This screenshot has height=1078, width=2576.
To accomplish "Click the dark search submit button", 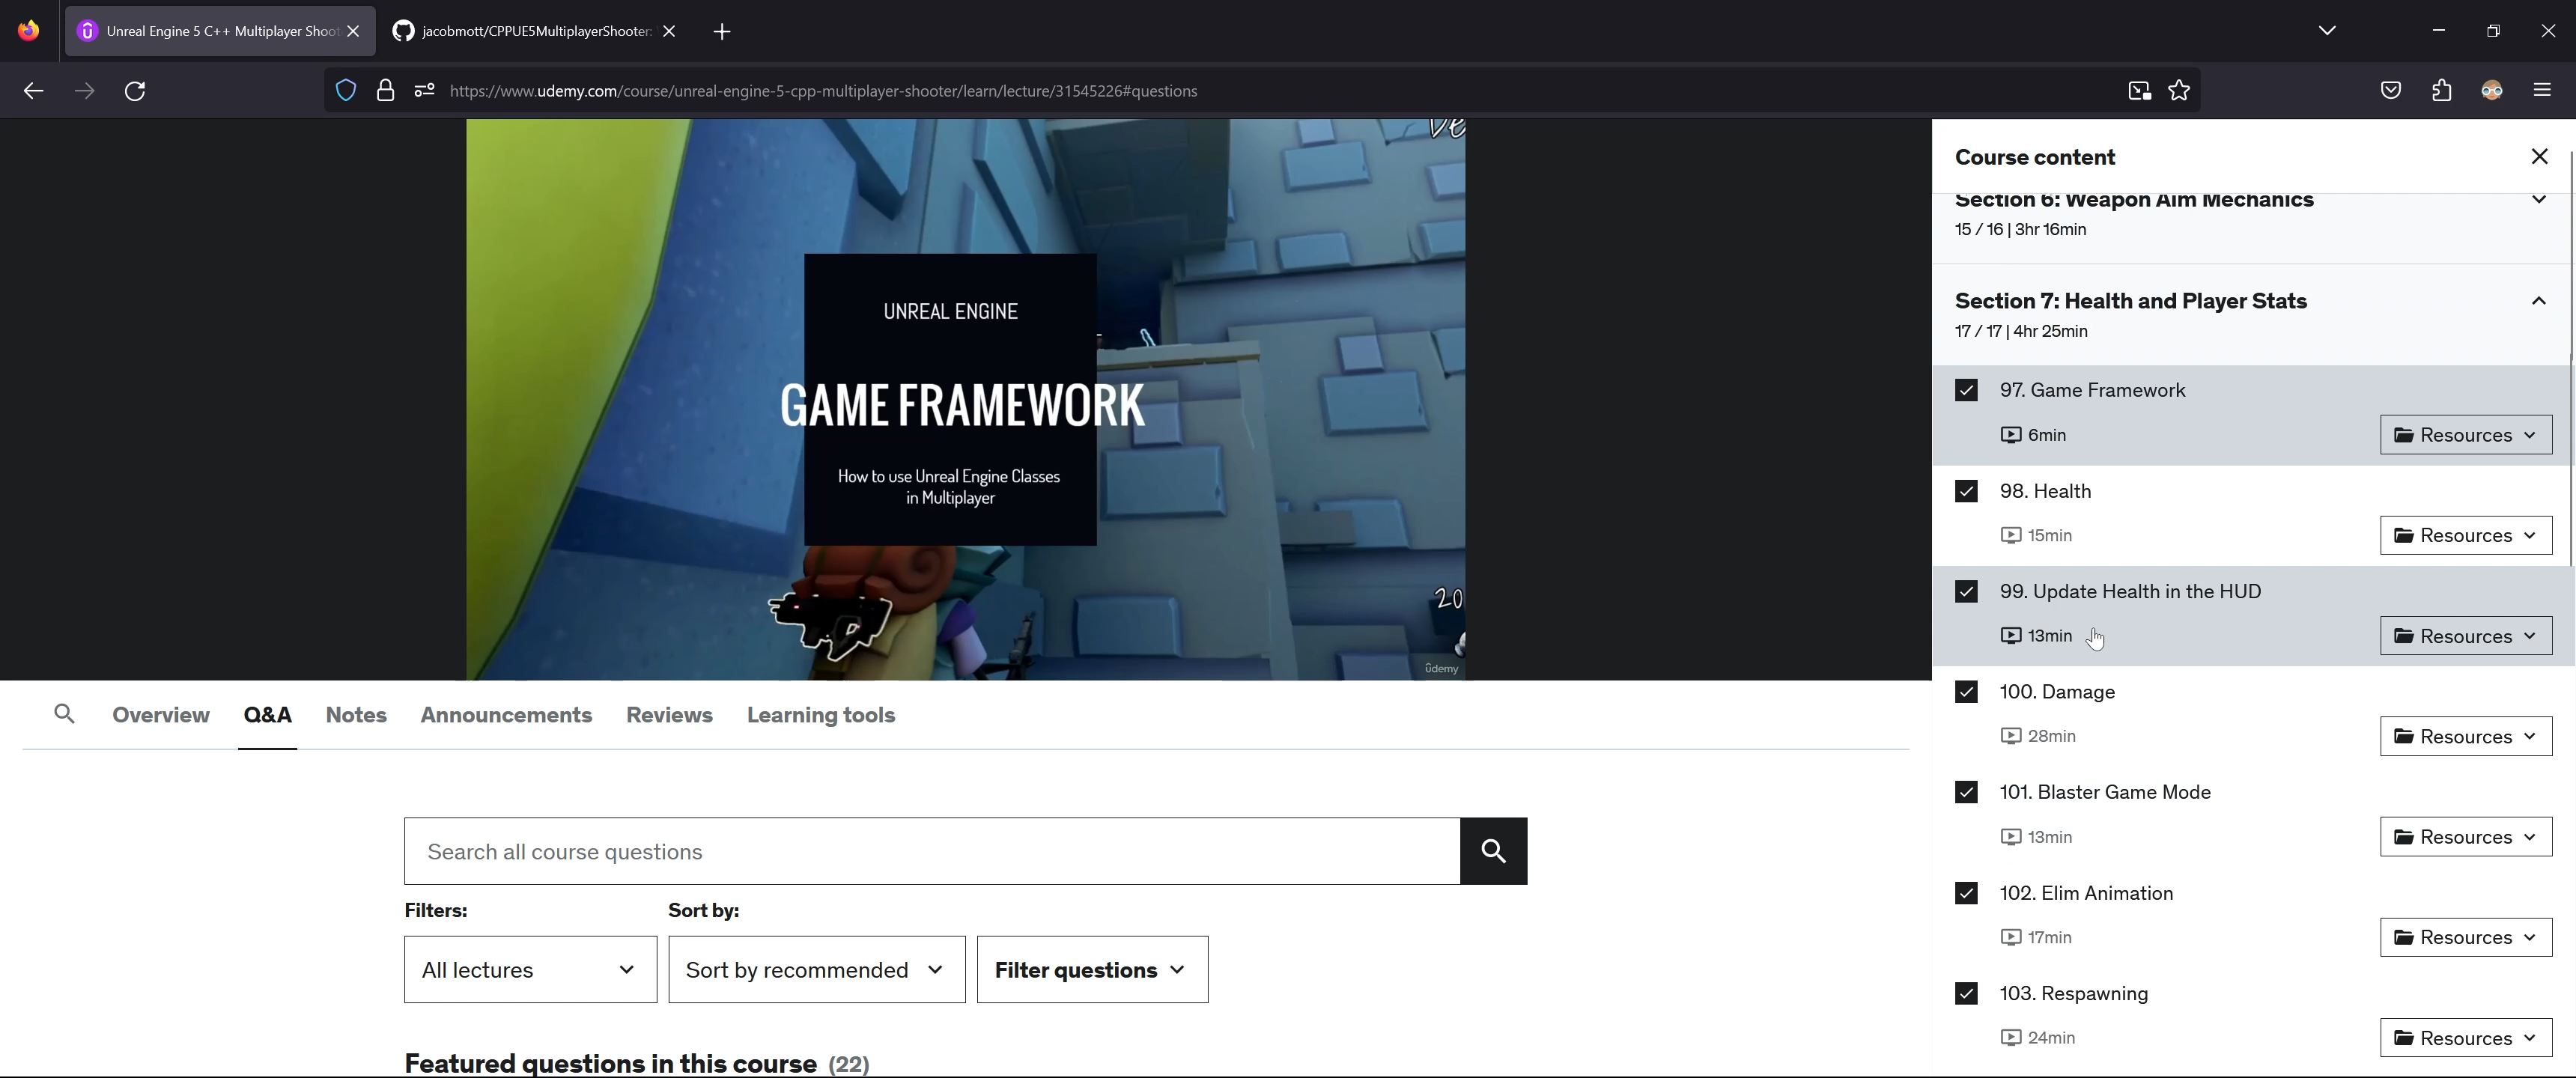I will [1493, 851].
